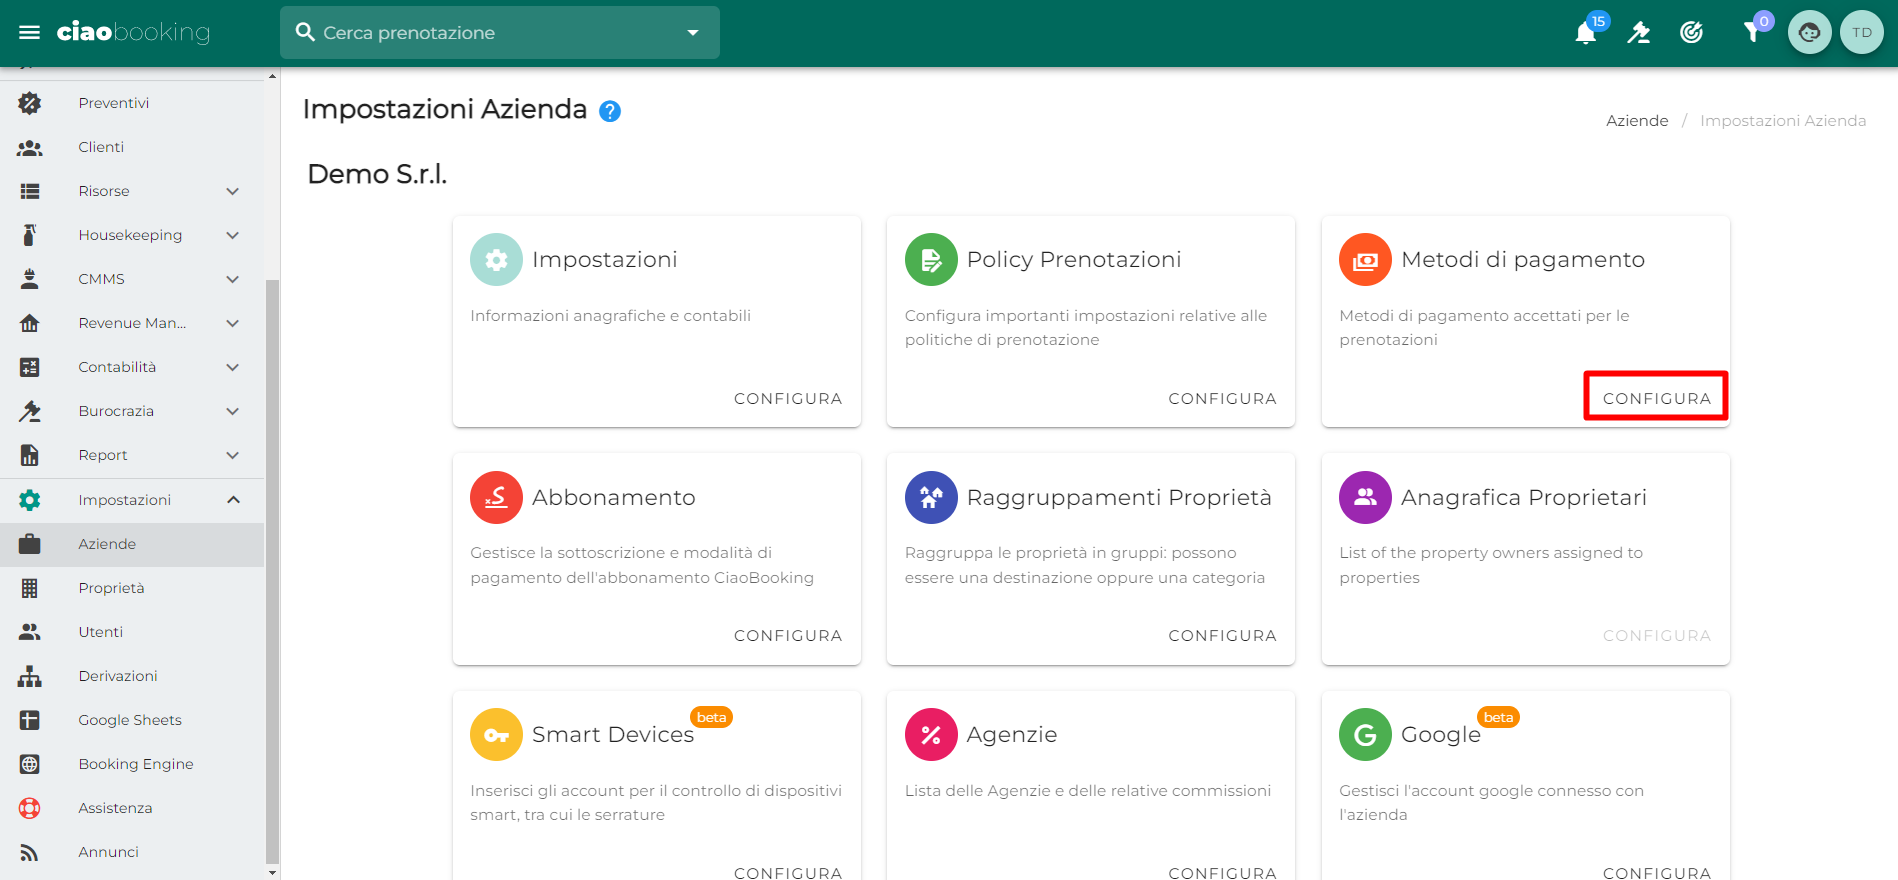This screenshot has width=1898, height=880.
Task: Open Google Sheets in the sidebar
Action: pos(132,720)
